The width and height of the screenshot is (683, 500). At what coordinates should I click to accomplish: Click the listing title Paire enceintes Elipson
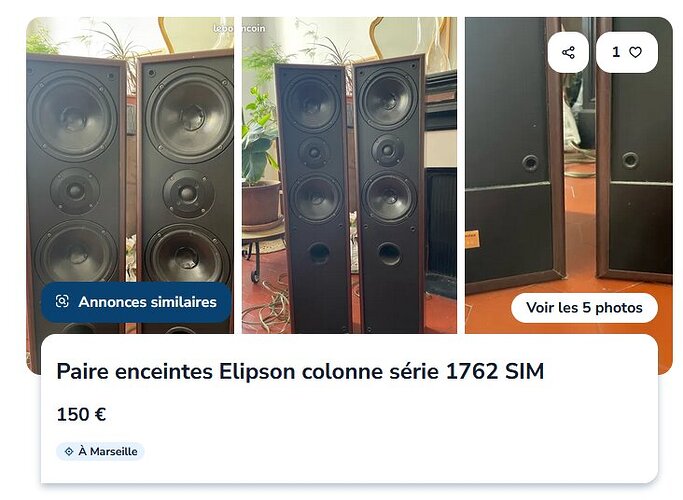click(x=300, y=372)
